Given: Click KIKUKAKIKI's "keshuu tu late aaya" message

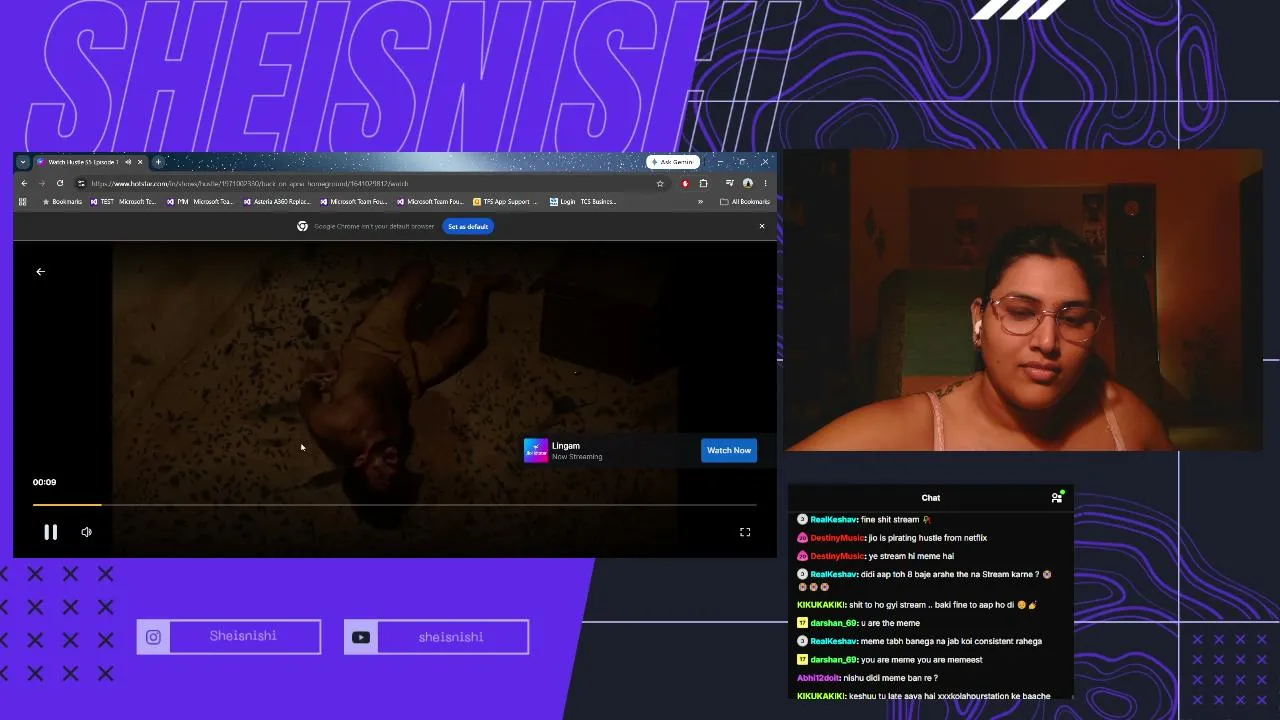Looking at the screenshot, I should pyautogui.click(x=924, y=696).
